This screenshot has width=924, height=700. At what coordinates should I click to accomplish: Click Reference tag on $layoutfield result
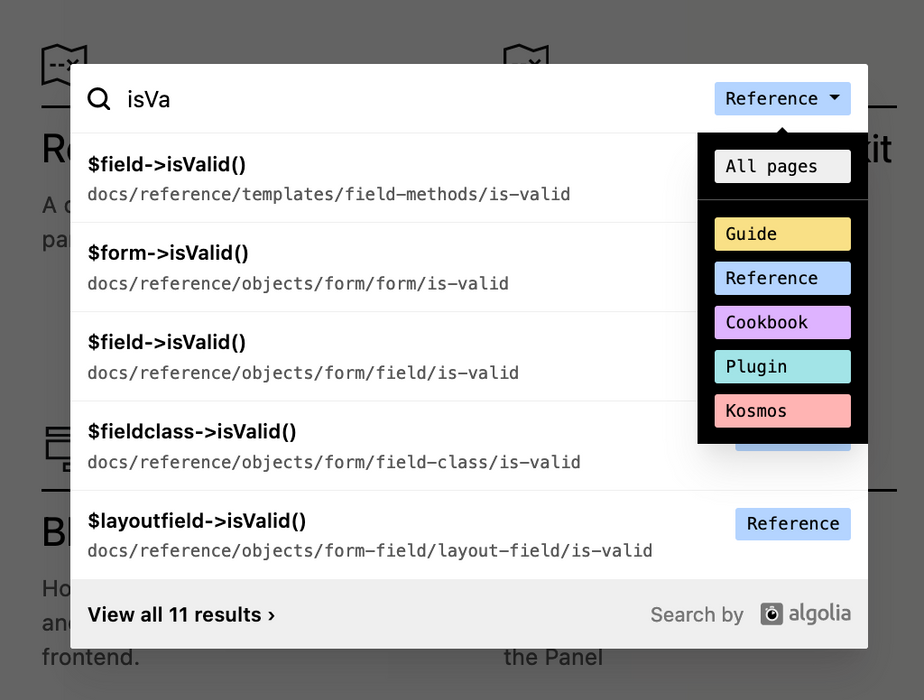tap(792, 524)
